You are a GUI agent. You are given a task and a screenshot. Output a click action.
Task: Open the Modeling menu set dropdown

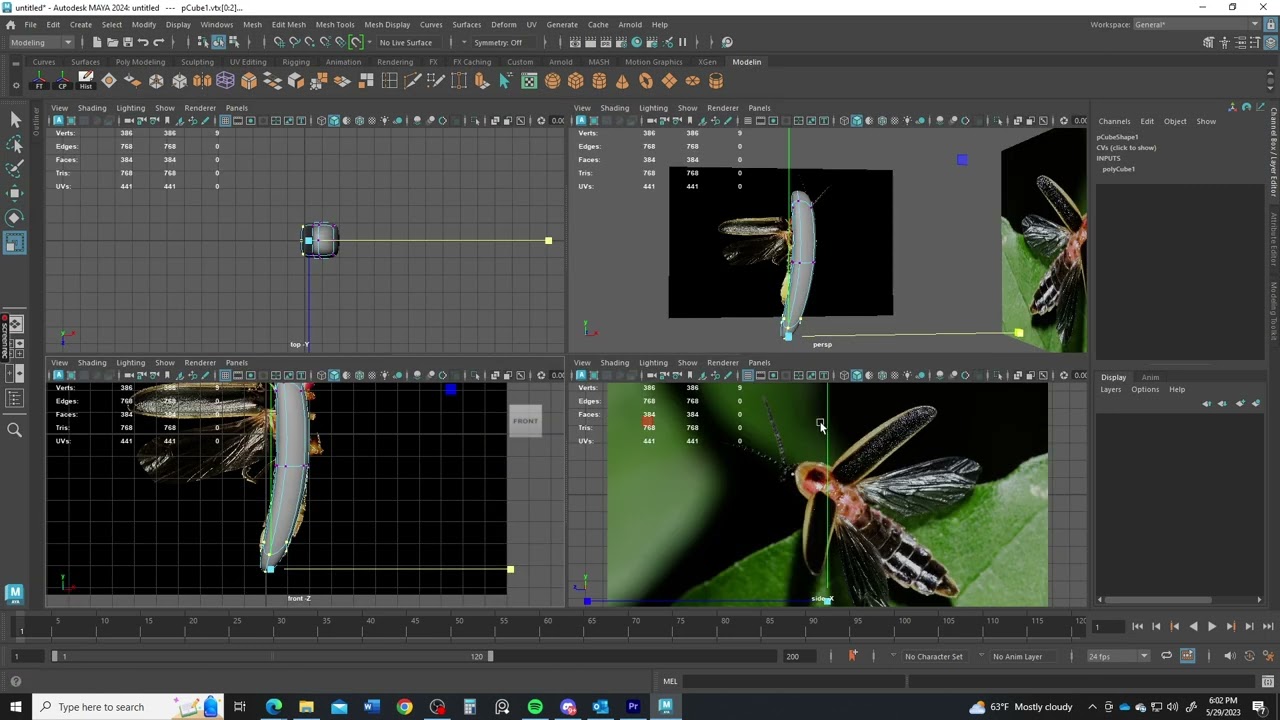click(41, 42)
